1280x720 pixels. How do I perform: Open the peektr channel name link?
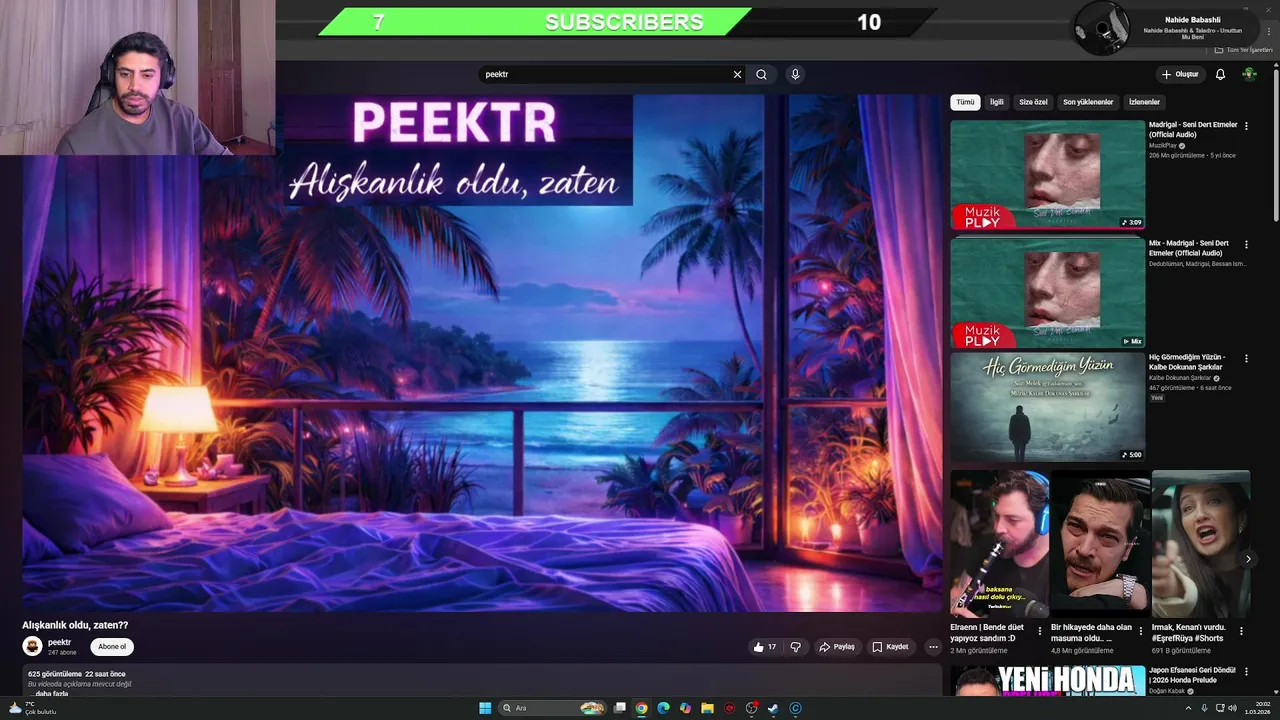[x=60, y=642]
